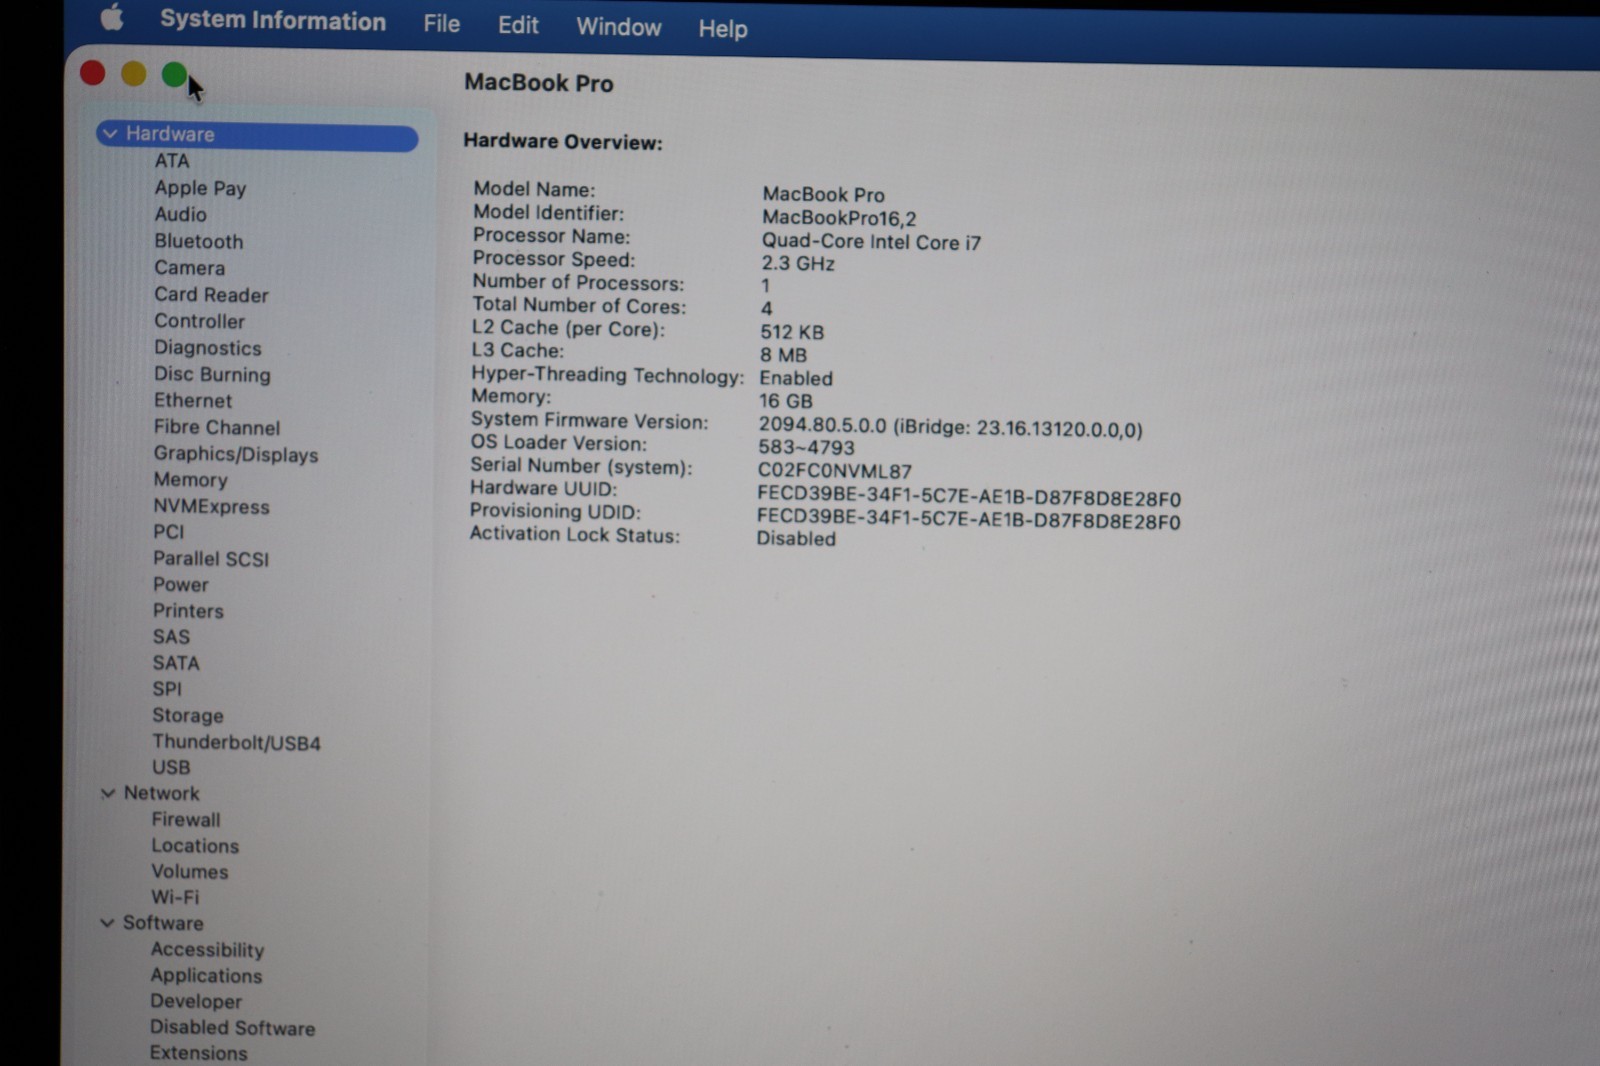This screenshot has width=1600, height=1066.
Task: Click the serial number C02FC0NVML87
Action: [834, 471]
